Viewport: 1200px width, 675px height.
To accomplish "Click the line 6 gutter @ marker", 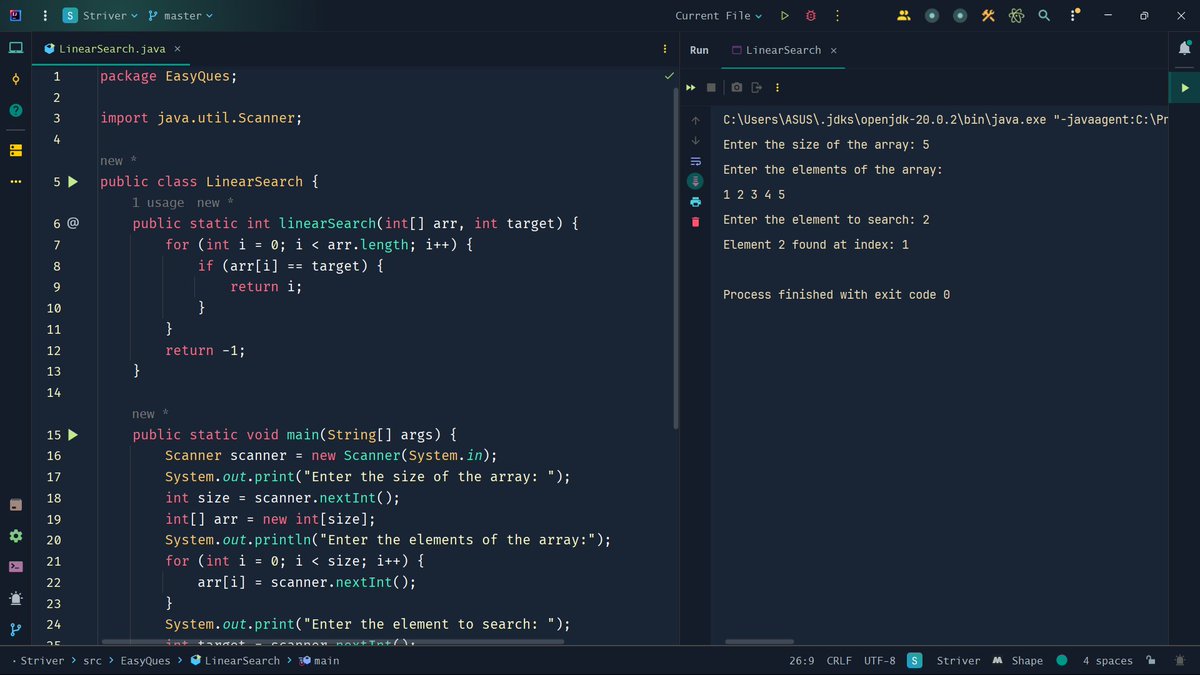I will pyautogui.click(x=72, y=224).
